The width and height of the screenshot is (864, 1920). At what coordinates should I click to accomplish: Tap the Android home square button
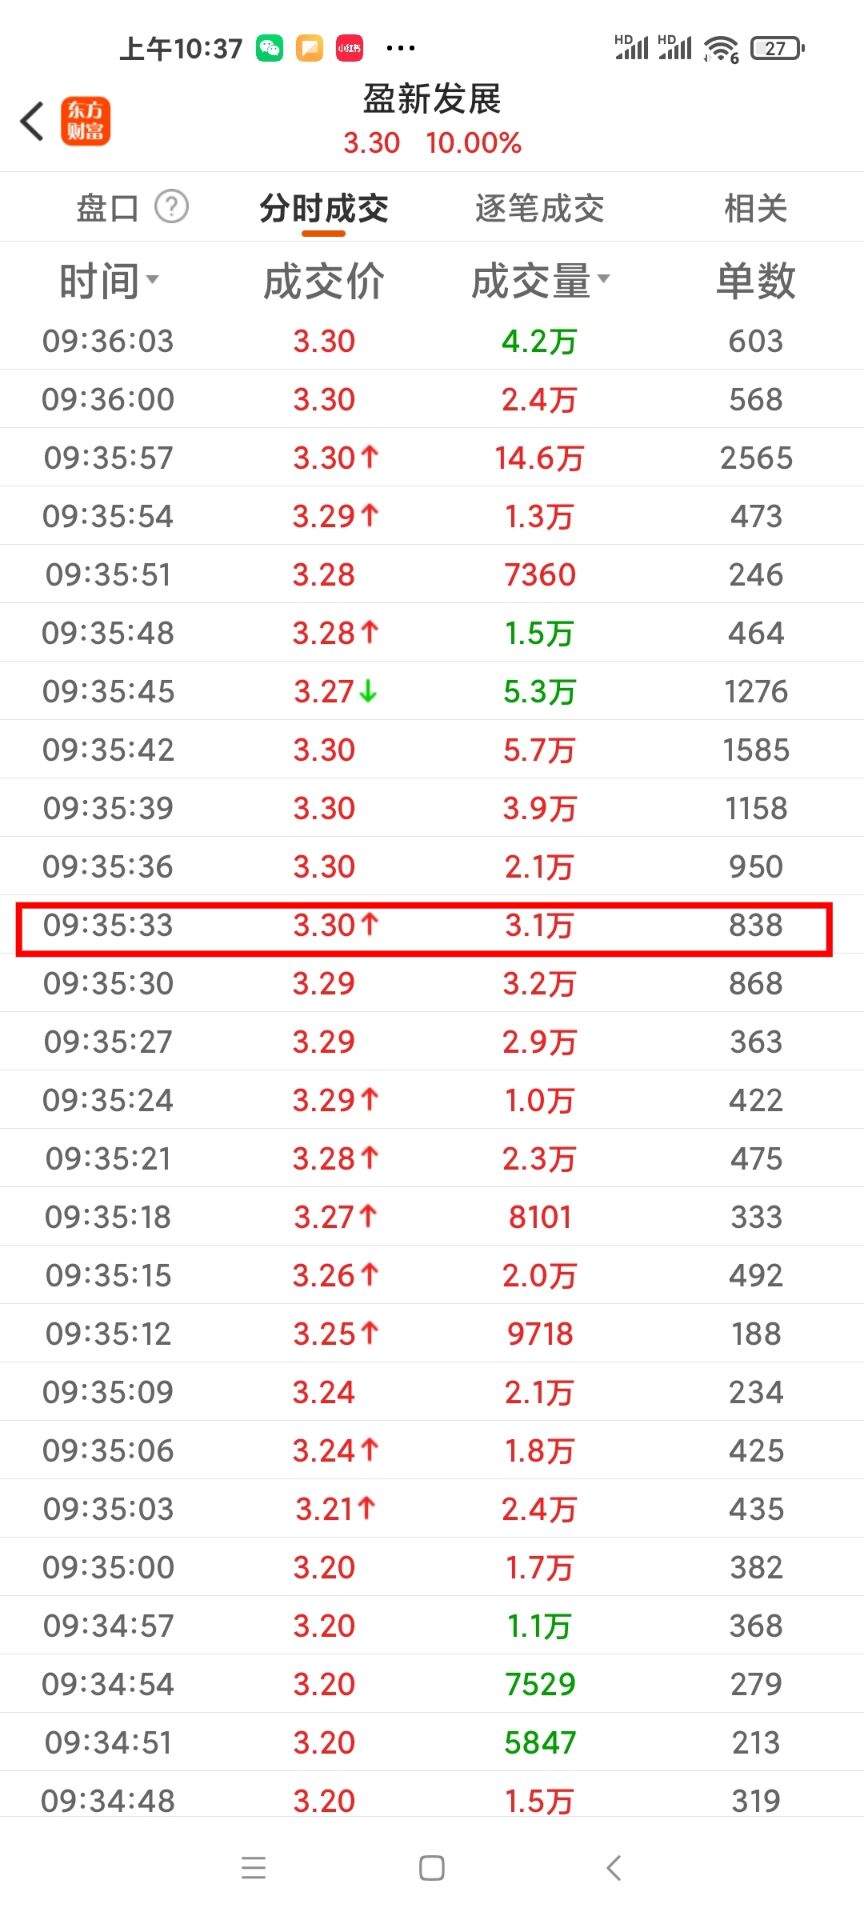[x=432, y=1867]
